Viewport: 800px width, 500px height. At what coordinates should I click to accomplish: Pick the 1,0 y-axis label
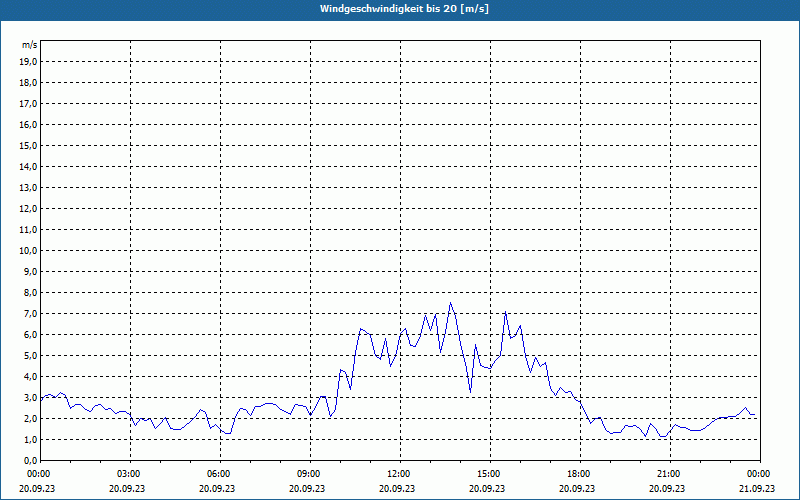click(31, 439)
